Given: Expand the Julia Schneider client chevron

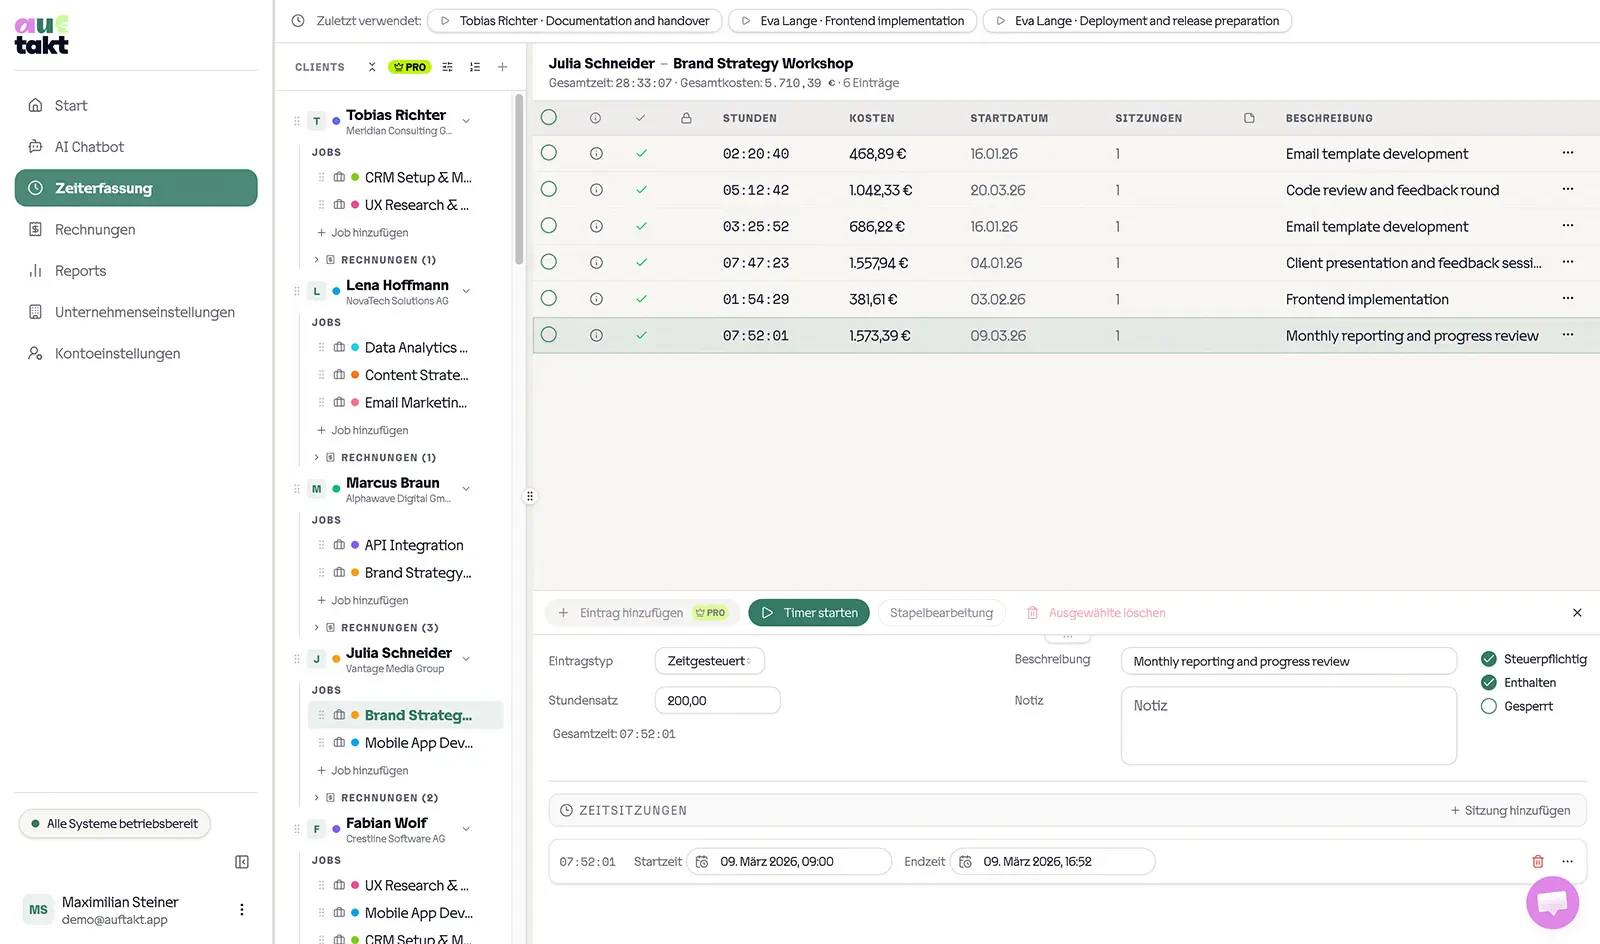Looking at the screenshot, I should [465, 659].
